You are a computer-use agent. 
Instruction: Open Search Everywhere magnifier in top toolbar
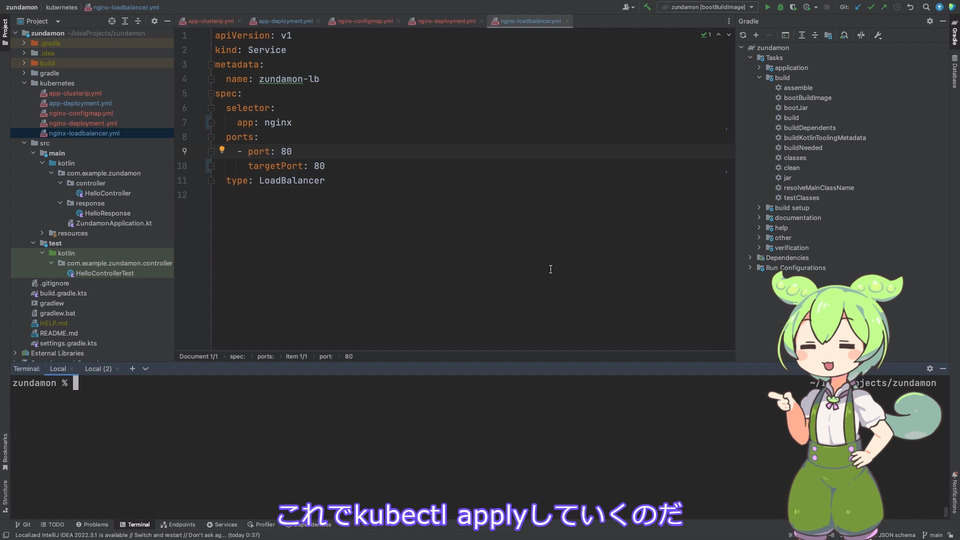click(926, 7)
